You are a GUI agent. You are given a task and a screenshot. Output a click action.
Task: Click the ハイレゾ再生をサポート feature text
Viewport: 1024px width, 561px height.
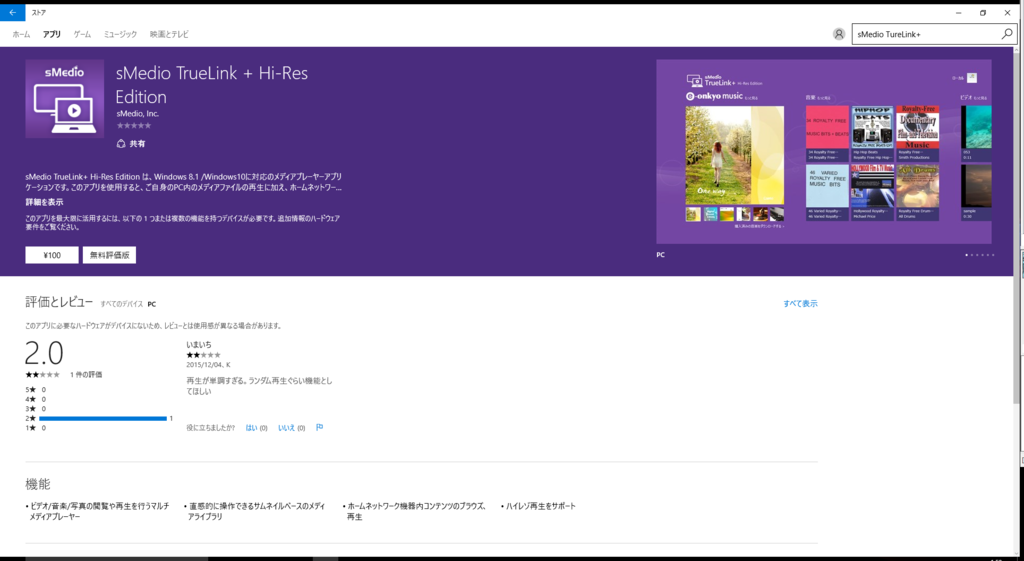pos(539,506)
